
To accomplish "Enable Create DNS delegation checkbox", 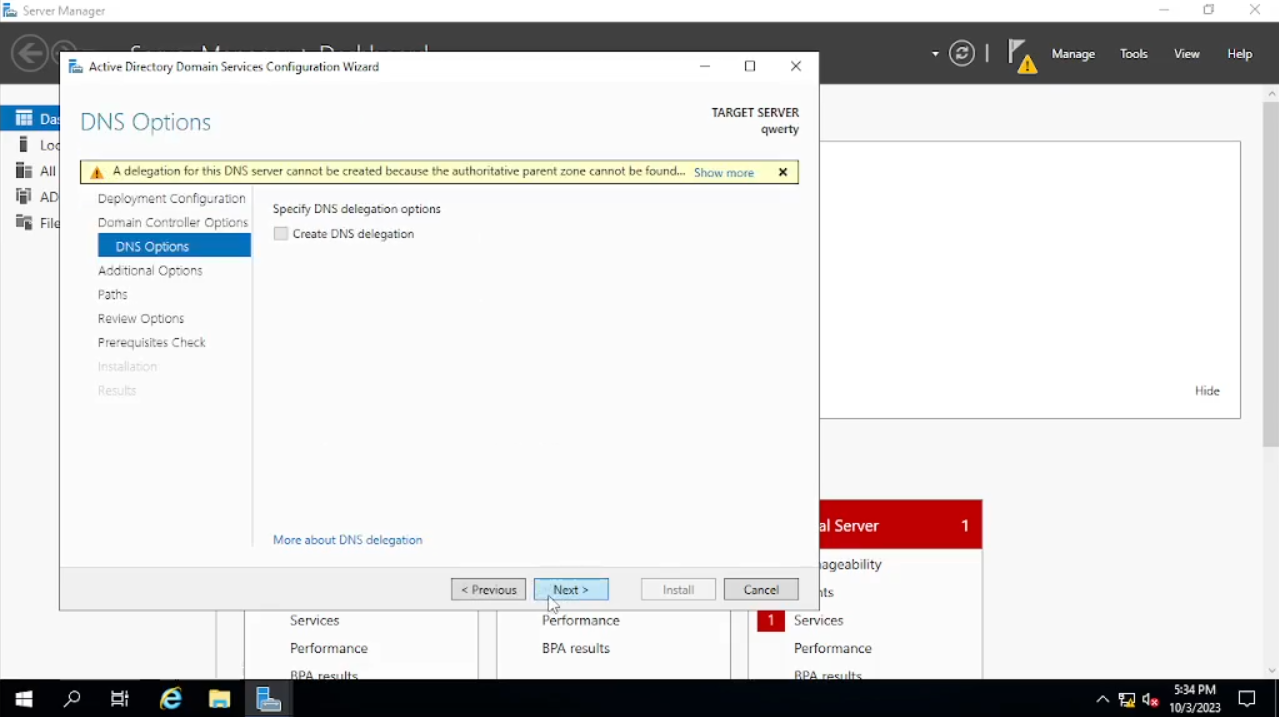I will coord(281,234).
